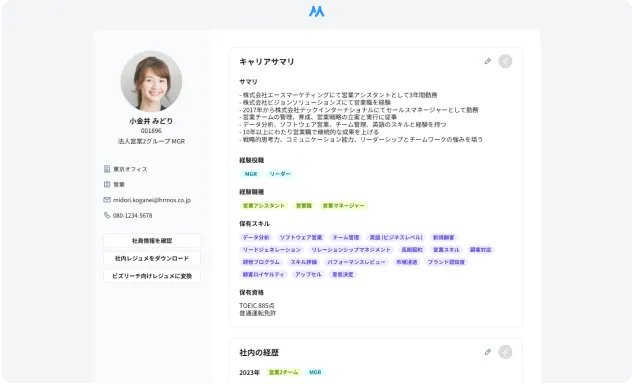Click the TOEIC 885点 qualification text
This screenshot has width=632, height=384.
tap(257, 306)
